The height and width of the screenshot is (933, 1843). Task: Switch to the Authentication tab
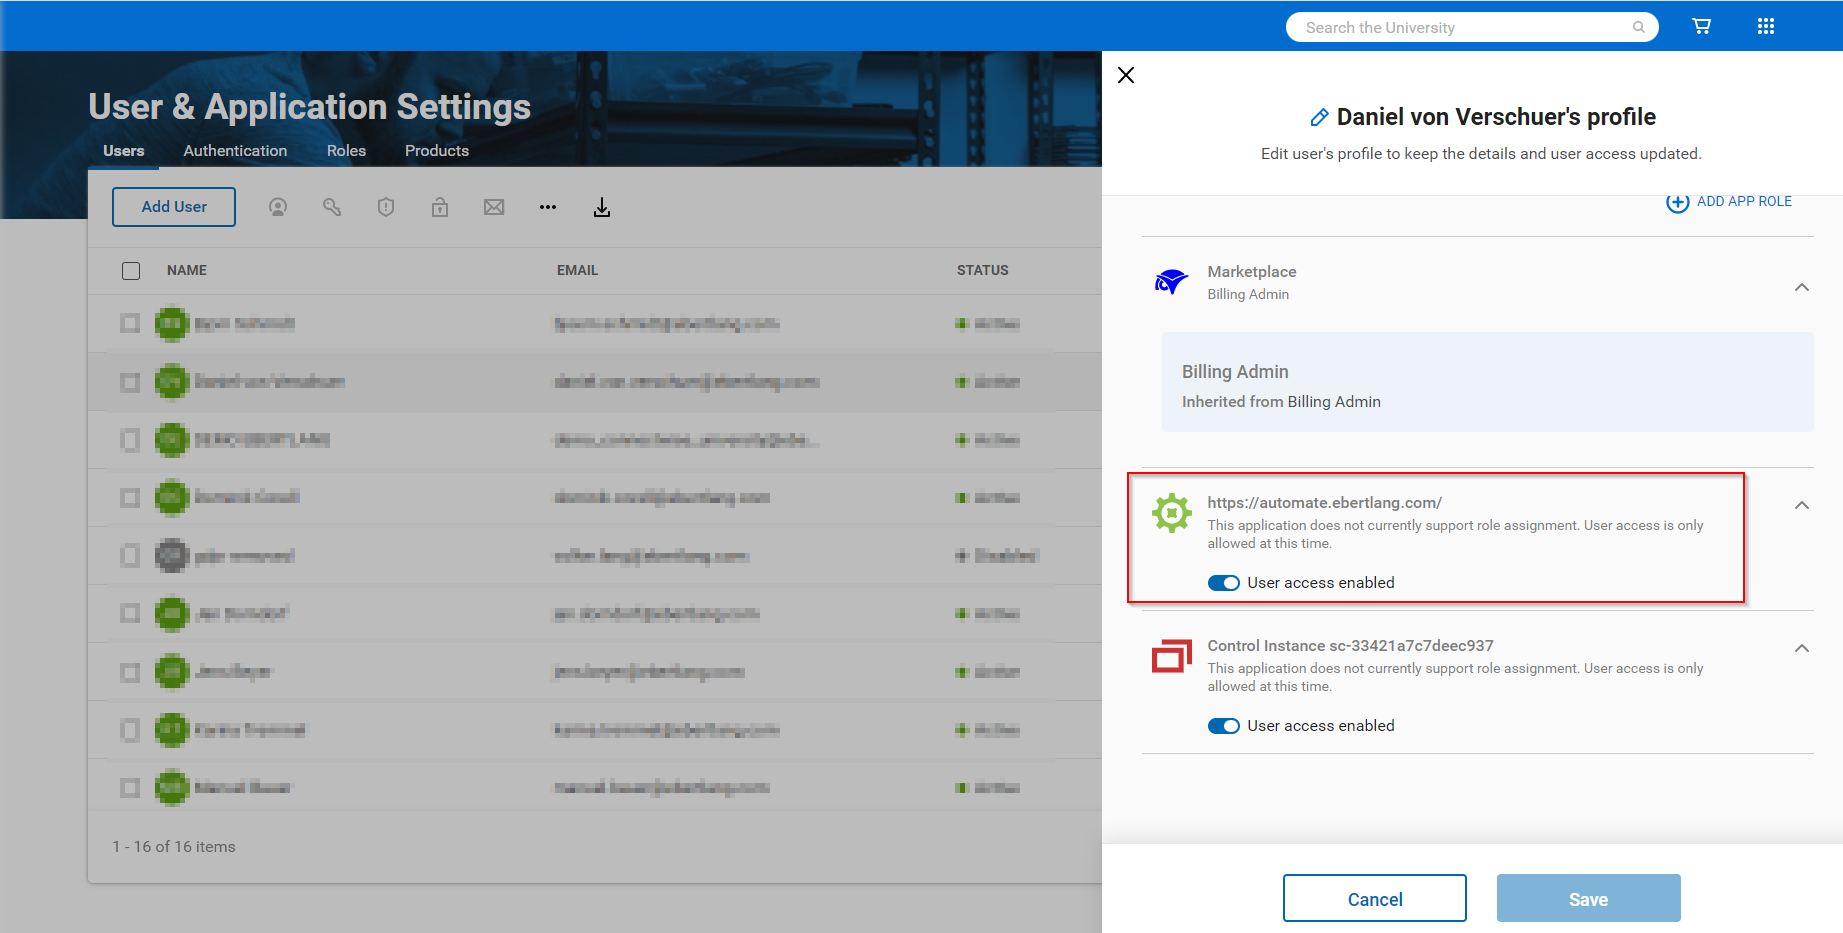tap(235, 151)
